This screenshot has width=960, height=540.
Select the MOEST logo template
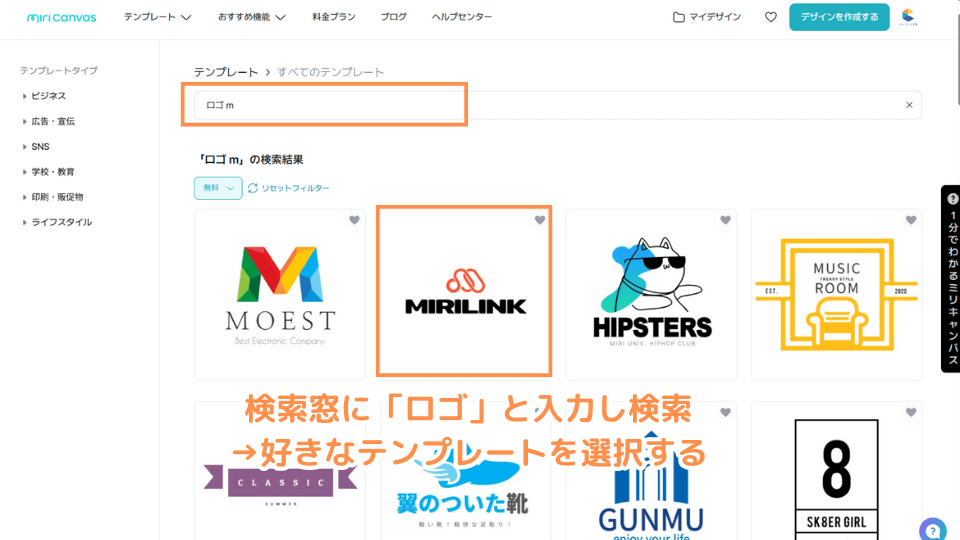pos(280,295)
